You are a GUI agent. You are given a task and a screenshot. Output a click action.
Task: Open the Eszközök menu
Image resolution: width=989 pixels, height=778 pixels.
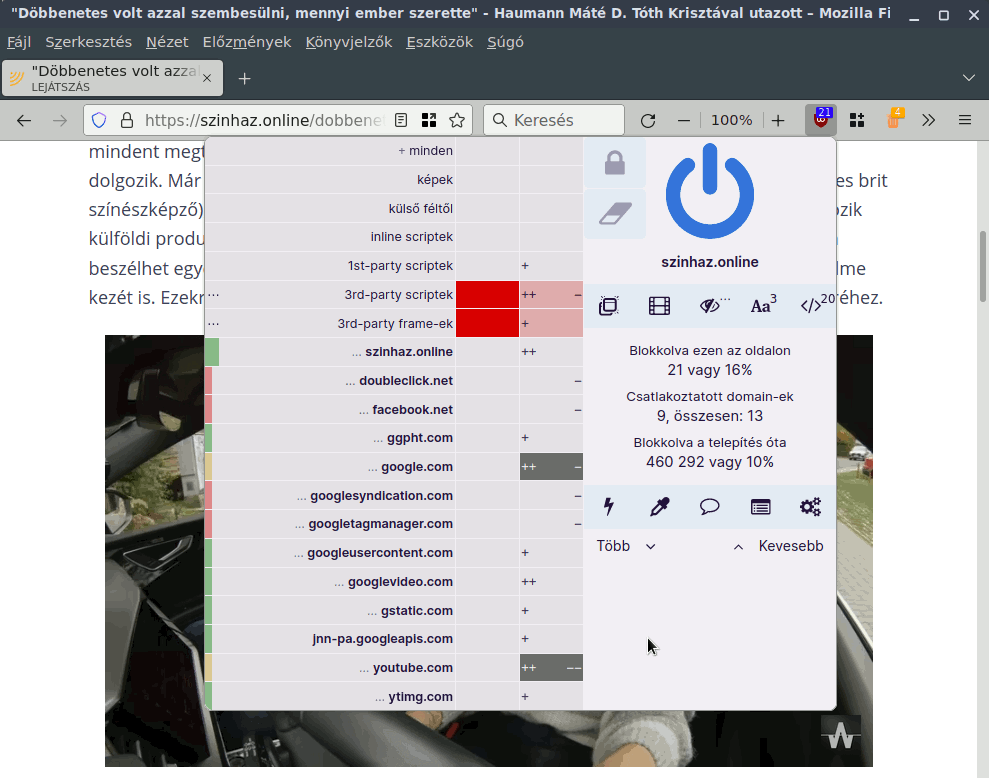pos(440,42)
